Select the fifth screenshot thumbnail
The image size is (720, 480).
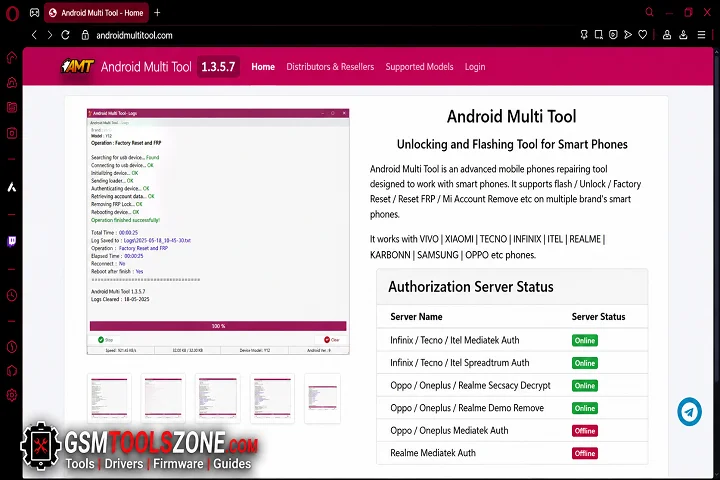pos(322,398)
